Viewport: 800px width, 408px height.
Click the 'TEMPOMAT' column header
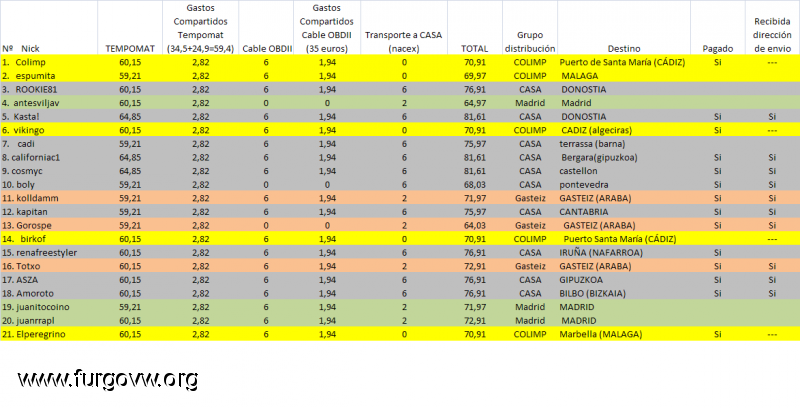pos(130,49)
